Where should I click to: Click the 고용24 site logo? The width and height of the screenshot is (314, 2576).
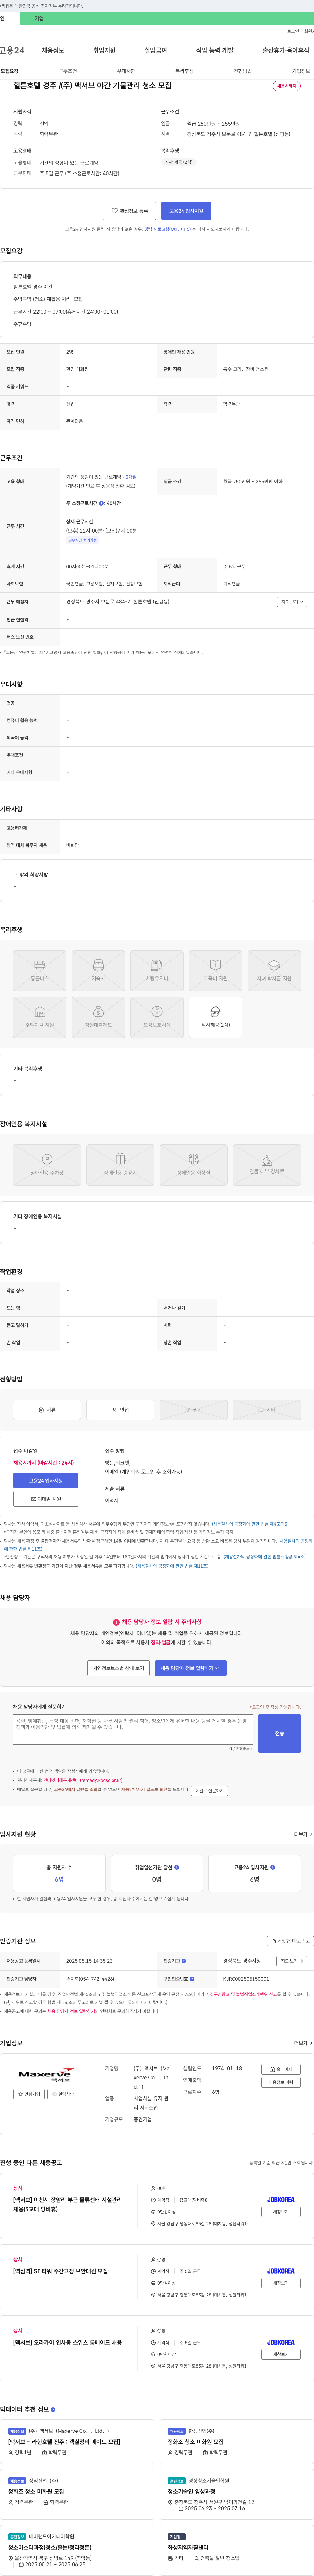[12, 50]
